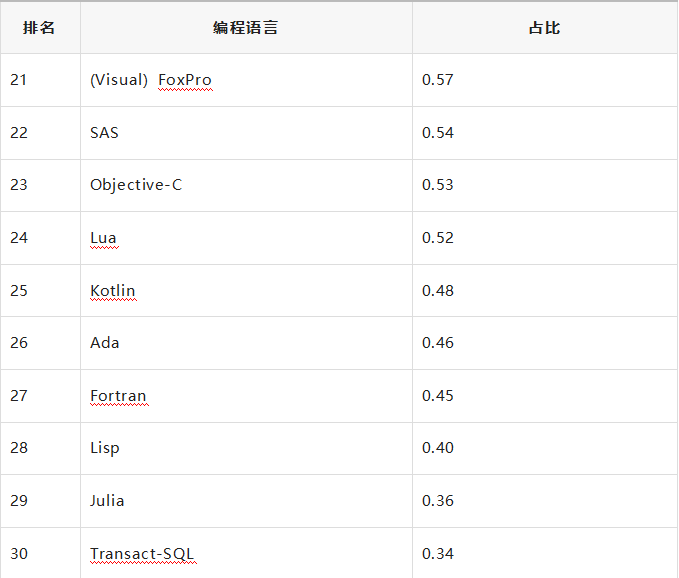The height and width of the screenshot is (578, 679).
Task: Select the underlined Lua word
Action: (x=103, y=238)
